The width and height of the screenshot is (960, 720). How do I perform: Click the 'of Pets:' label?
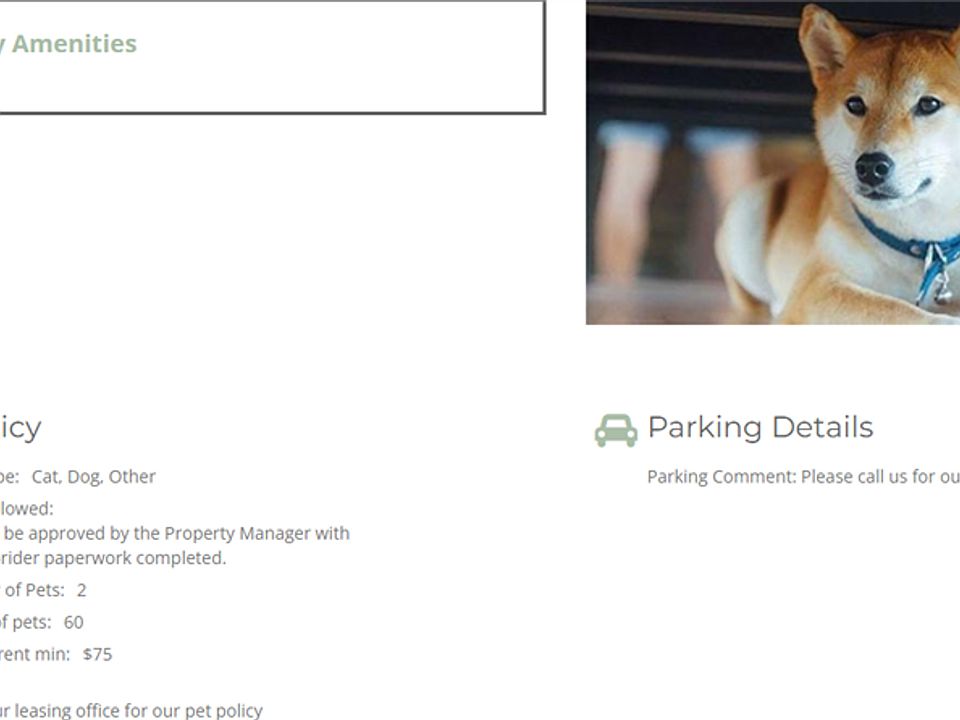[32, 591]
